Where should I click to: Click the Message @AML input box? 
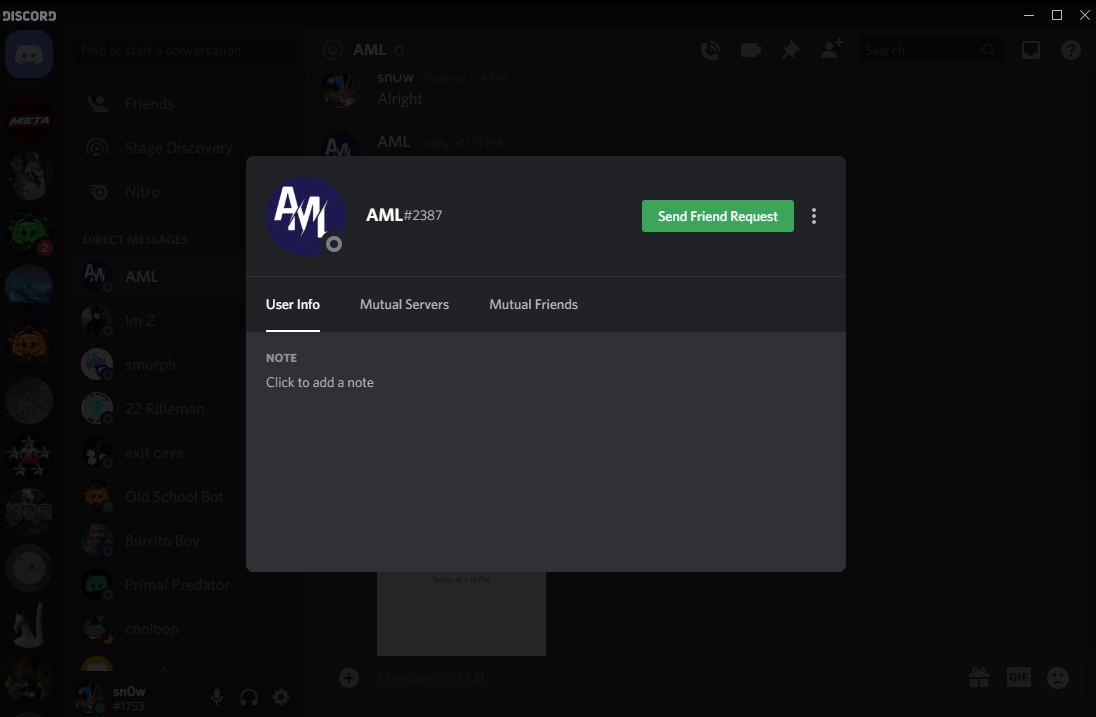click(x=664, y=677)
